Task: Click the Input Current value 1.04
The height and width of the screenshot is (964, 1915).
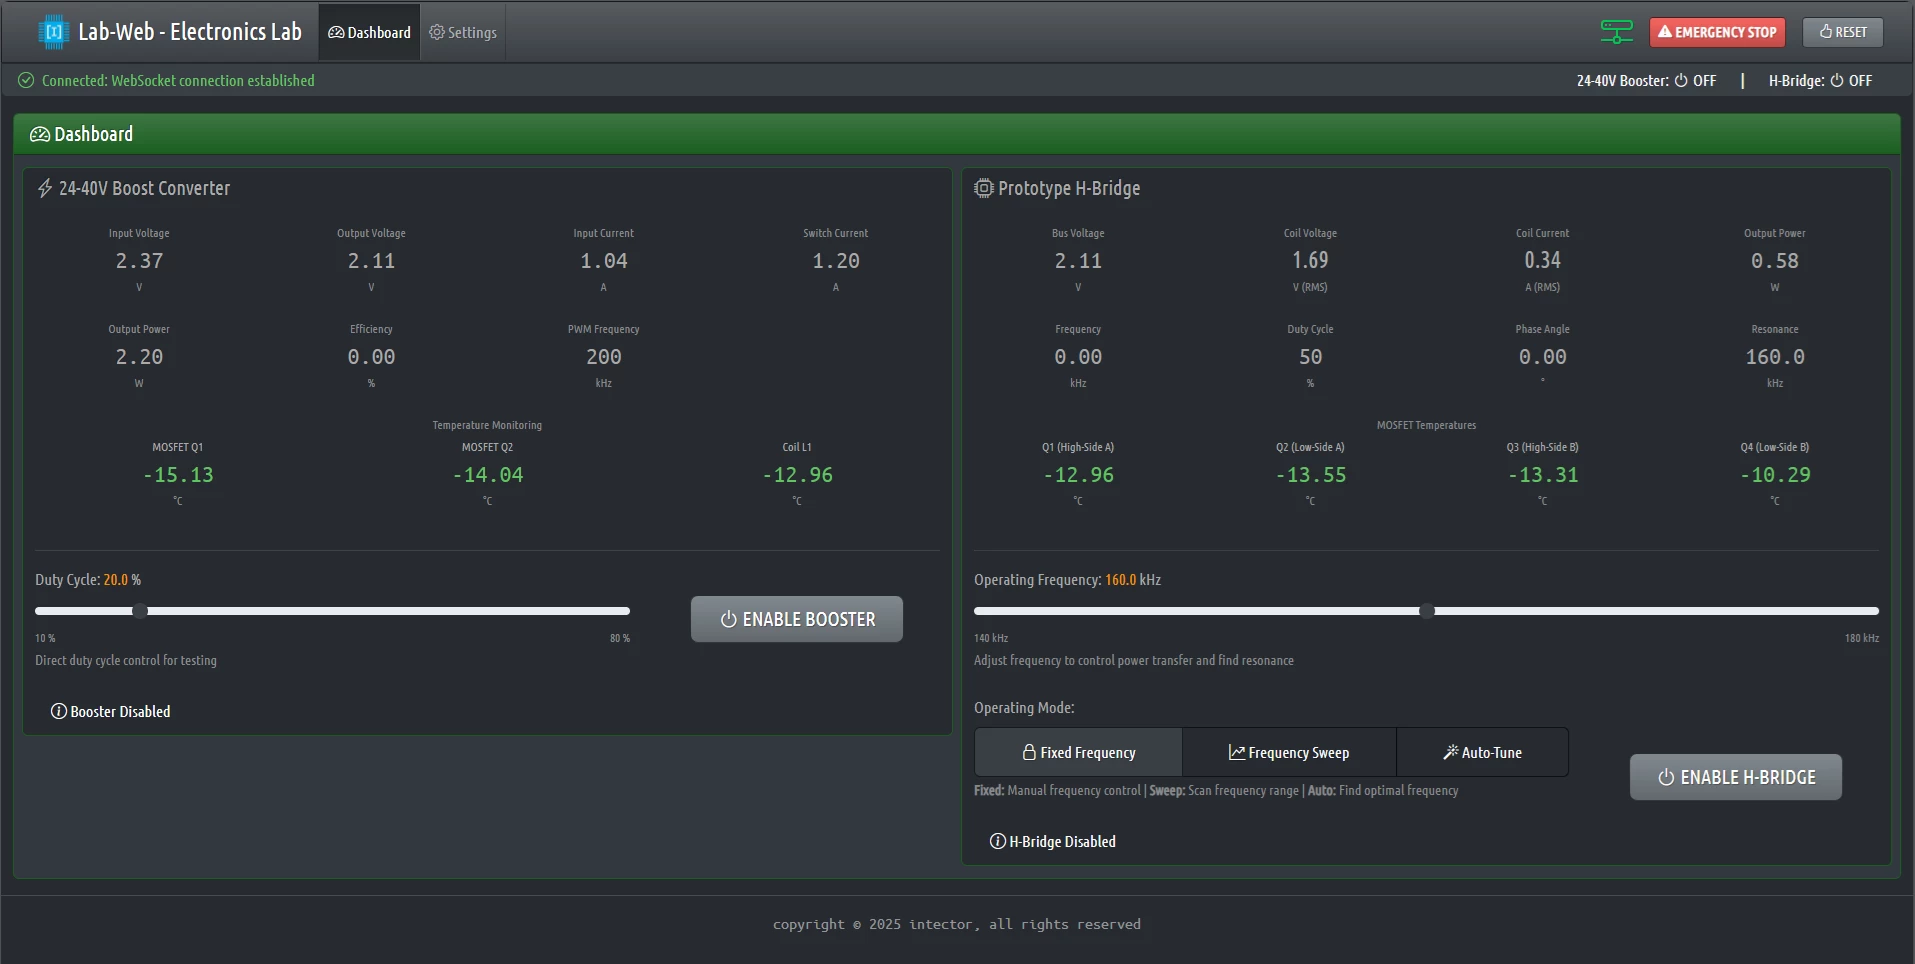Action: coord(604,261)
